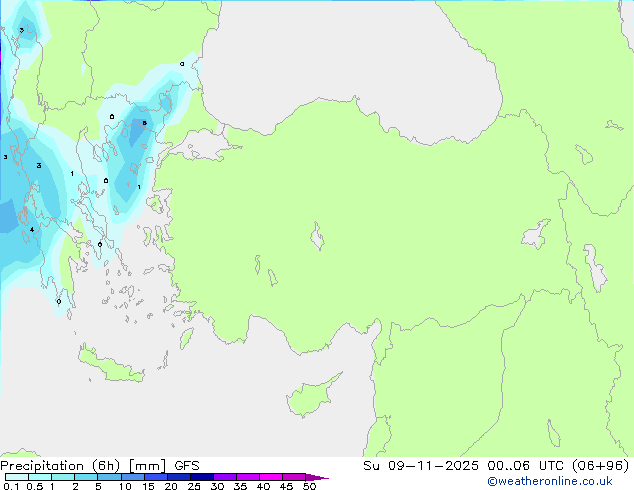The width and height of the screenshot is (634, 490).
Task: Click the legend swatch between 0.1 and 0.5
Action: tap(17, 477)
